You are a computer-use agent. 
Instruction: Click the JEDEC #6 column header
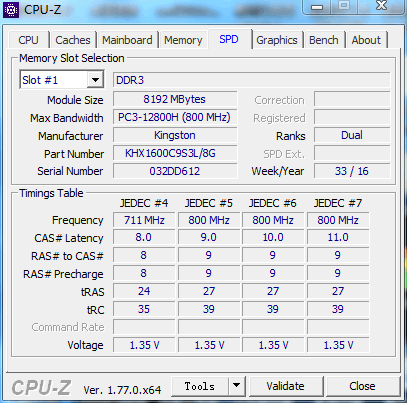(273, 203)
